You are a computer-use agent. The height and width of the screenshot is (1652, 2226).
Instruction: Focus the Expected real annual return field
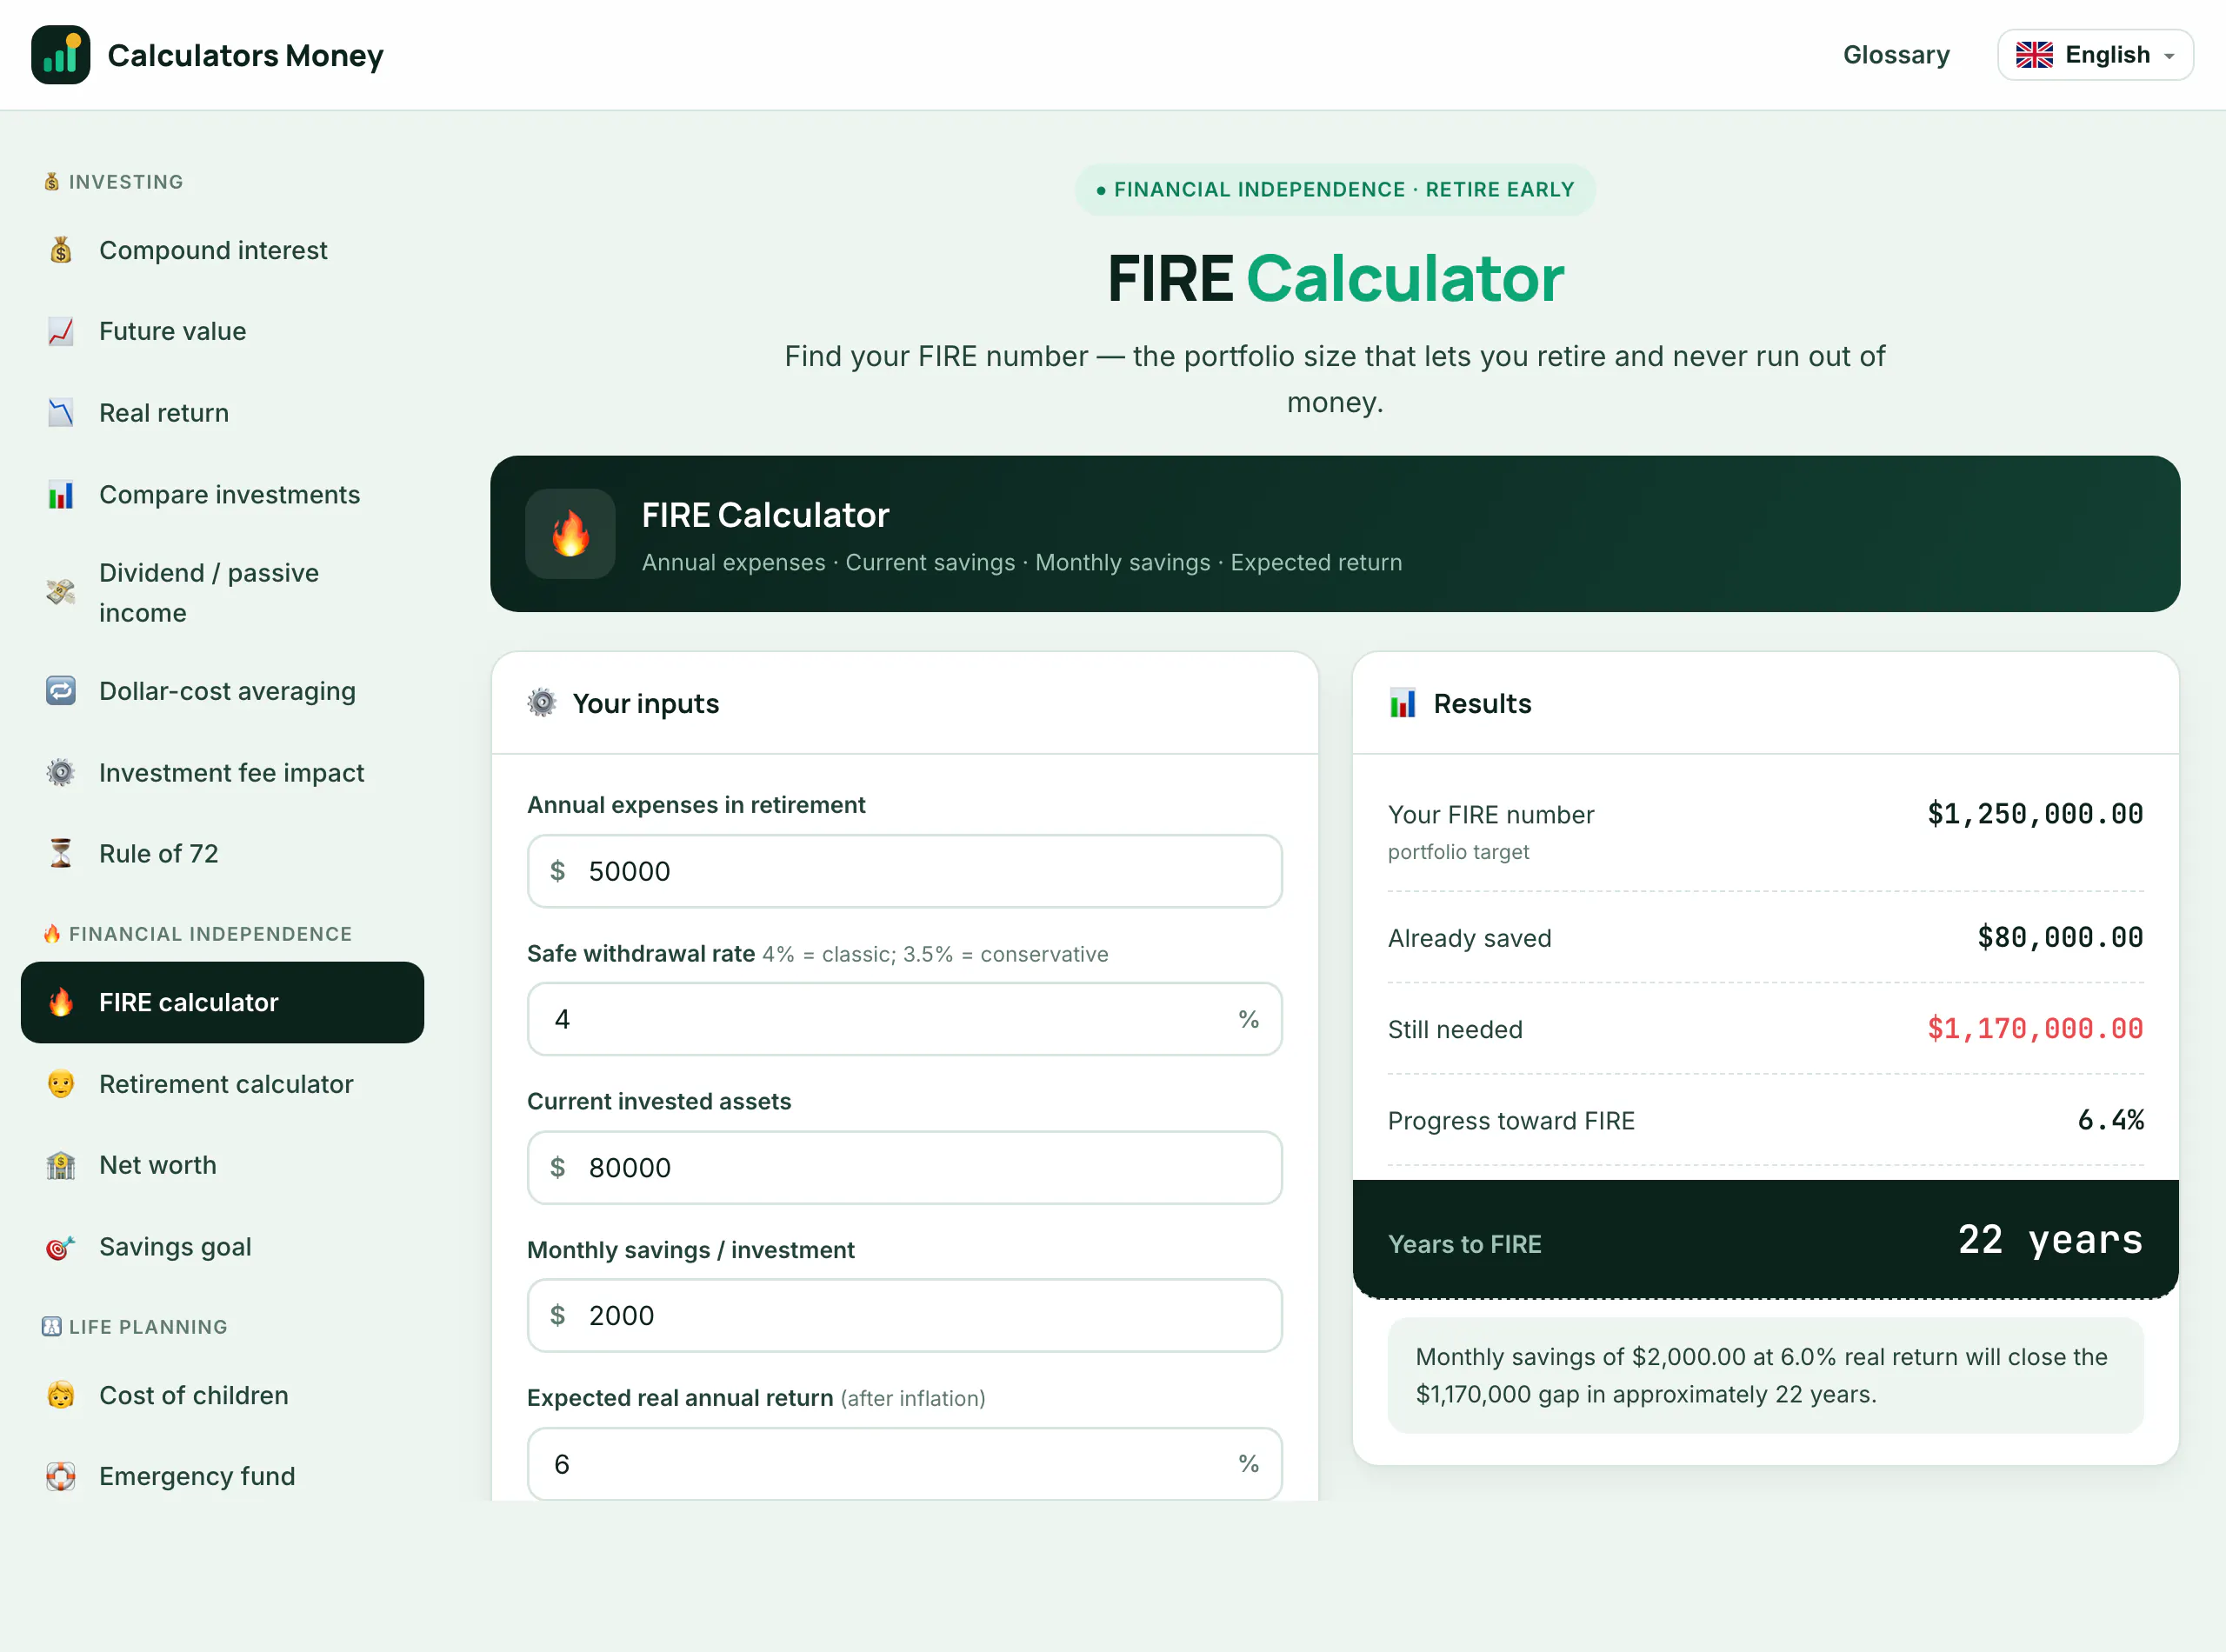tap(904, 1464)
